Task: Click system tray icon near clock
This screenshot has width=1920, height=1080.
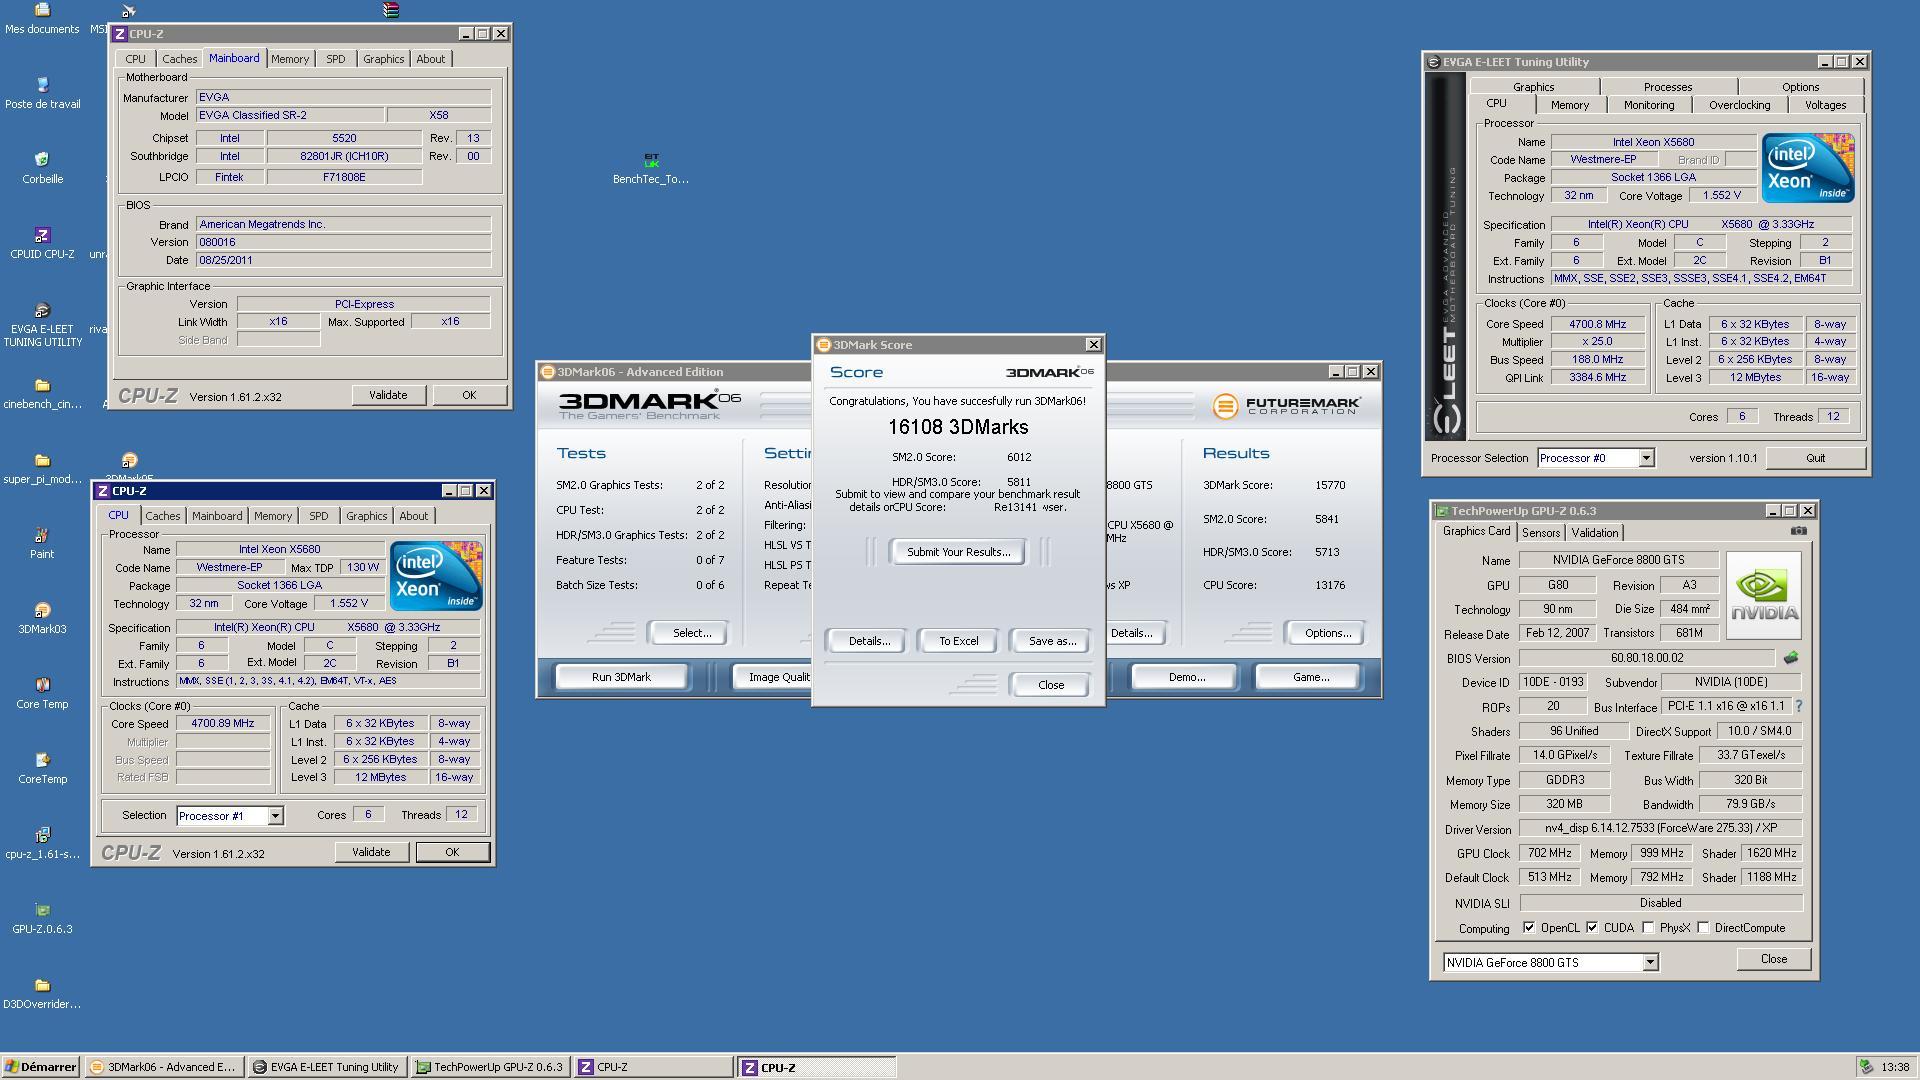Action: click(x=1865, y=1067)
